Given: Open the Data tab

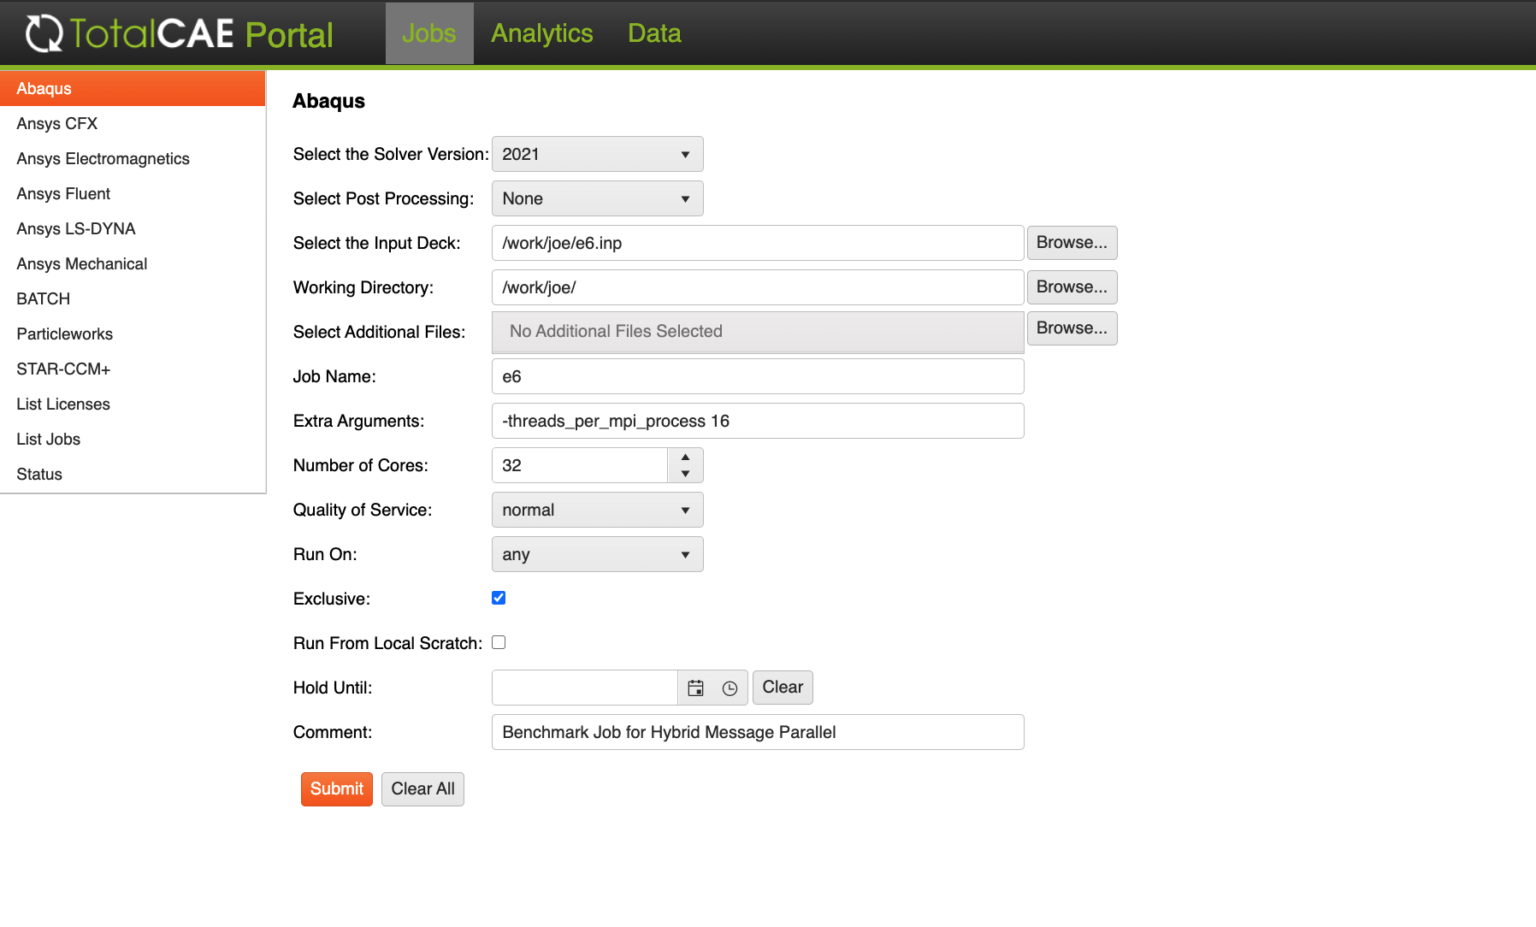Looking at the screenshot, I should (654, 34).
